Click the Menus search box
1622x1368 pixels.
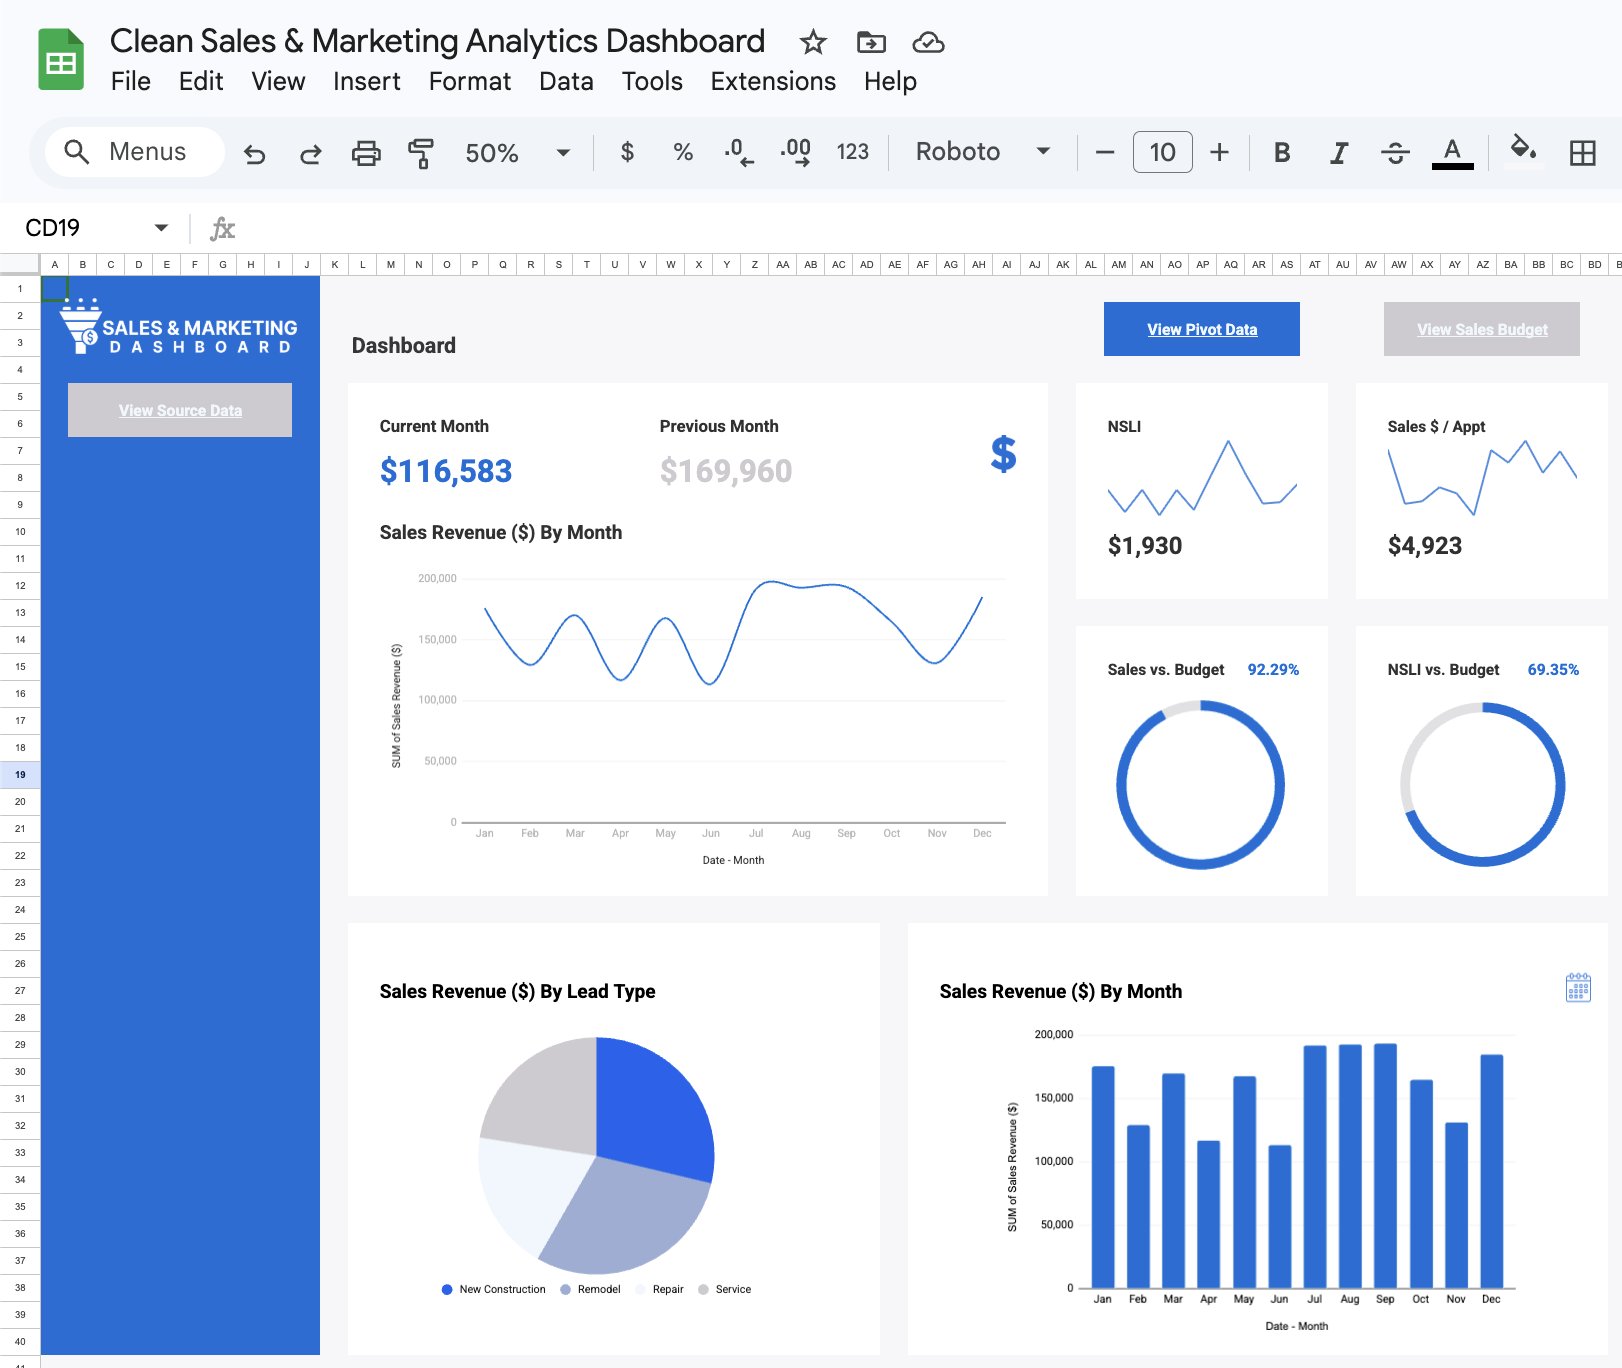tap(135, 152)
